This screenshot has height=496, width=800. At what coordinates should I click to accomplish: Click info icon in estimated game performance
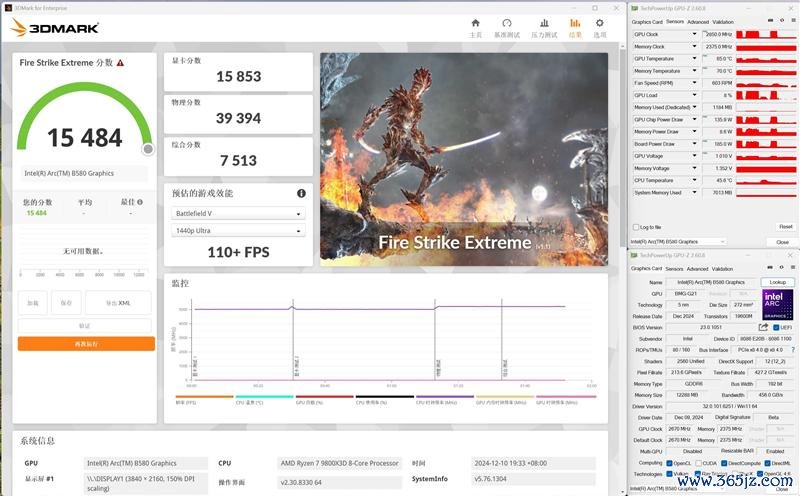click(302, 193)
